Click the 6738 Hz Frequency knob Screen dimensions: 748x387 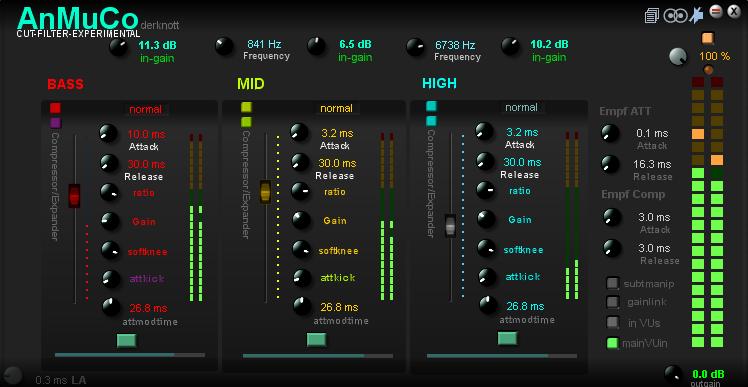[416, 47]
